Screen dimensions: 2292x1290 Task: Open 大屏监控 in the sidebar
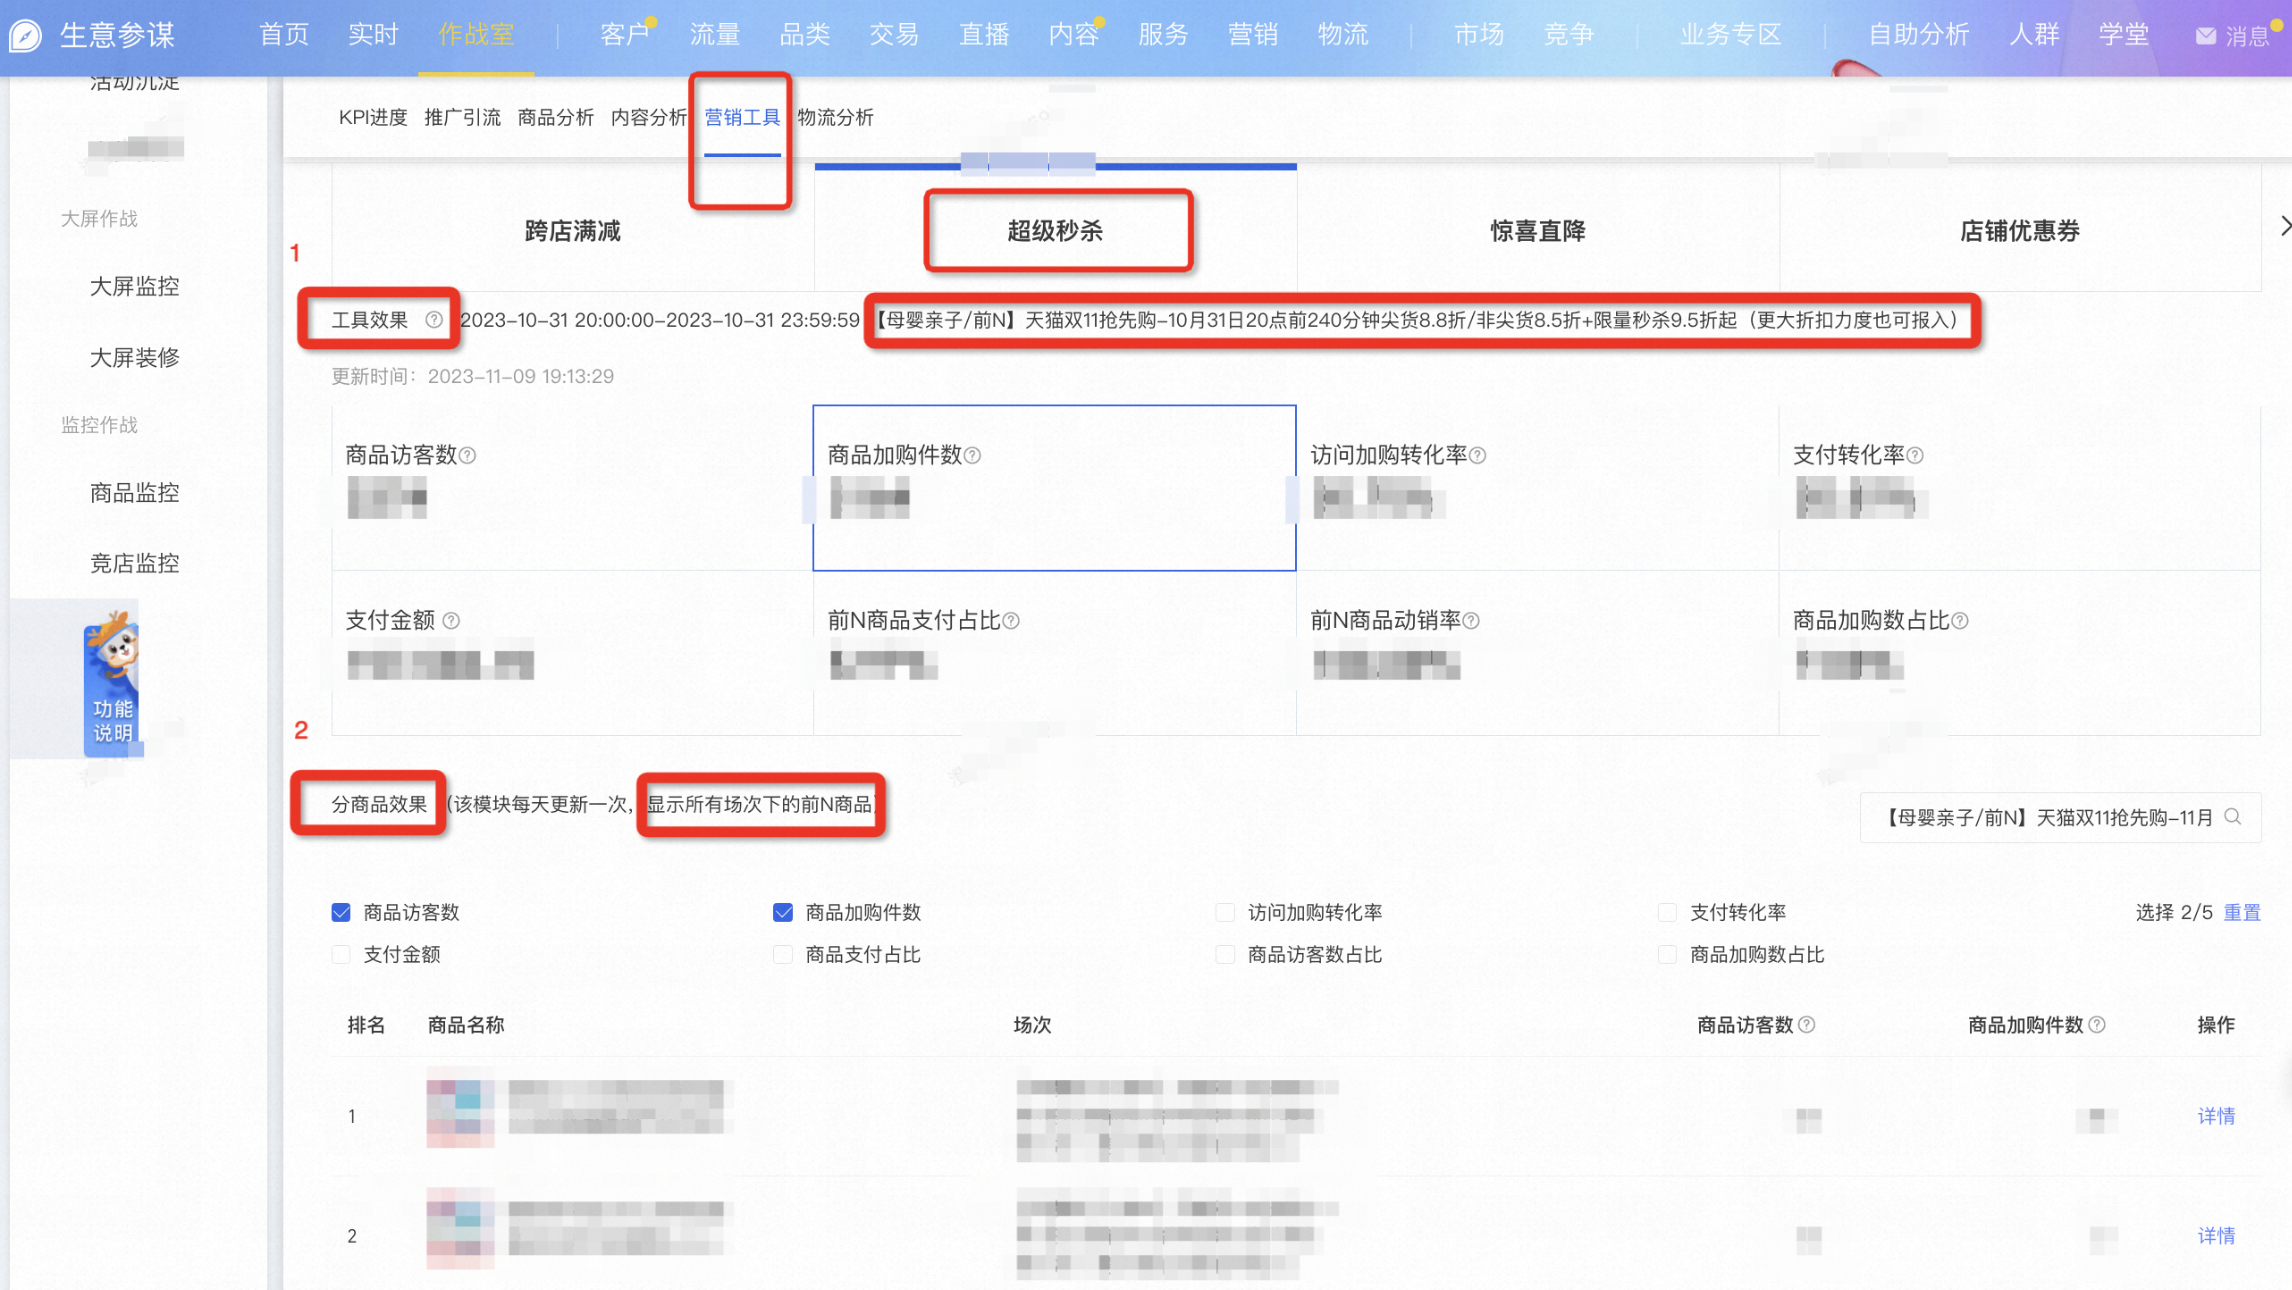[x=135, y=287]
